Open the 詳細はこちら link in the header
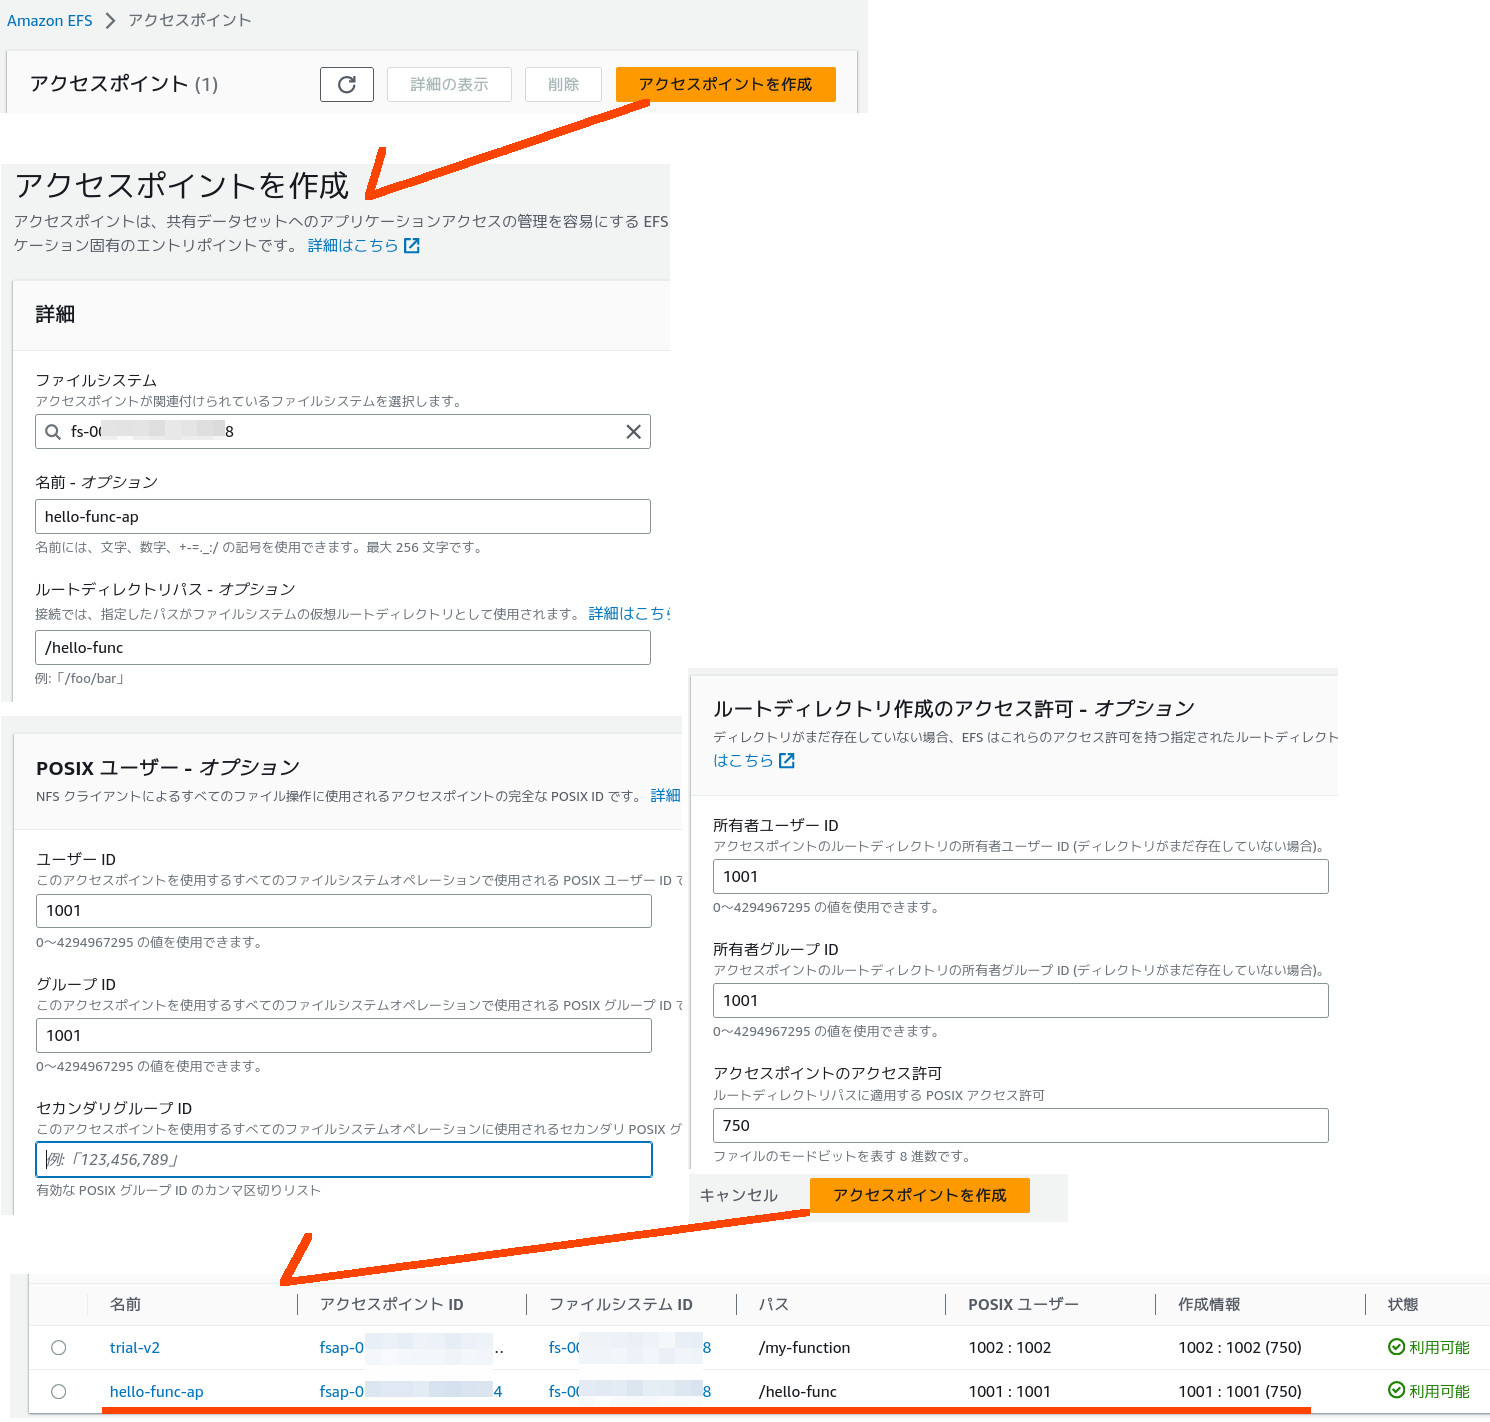1490x1422 pixels. point(352,246)
